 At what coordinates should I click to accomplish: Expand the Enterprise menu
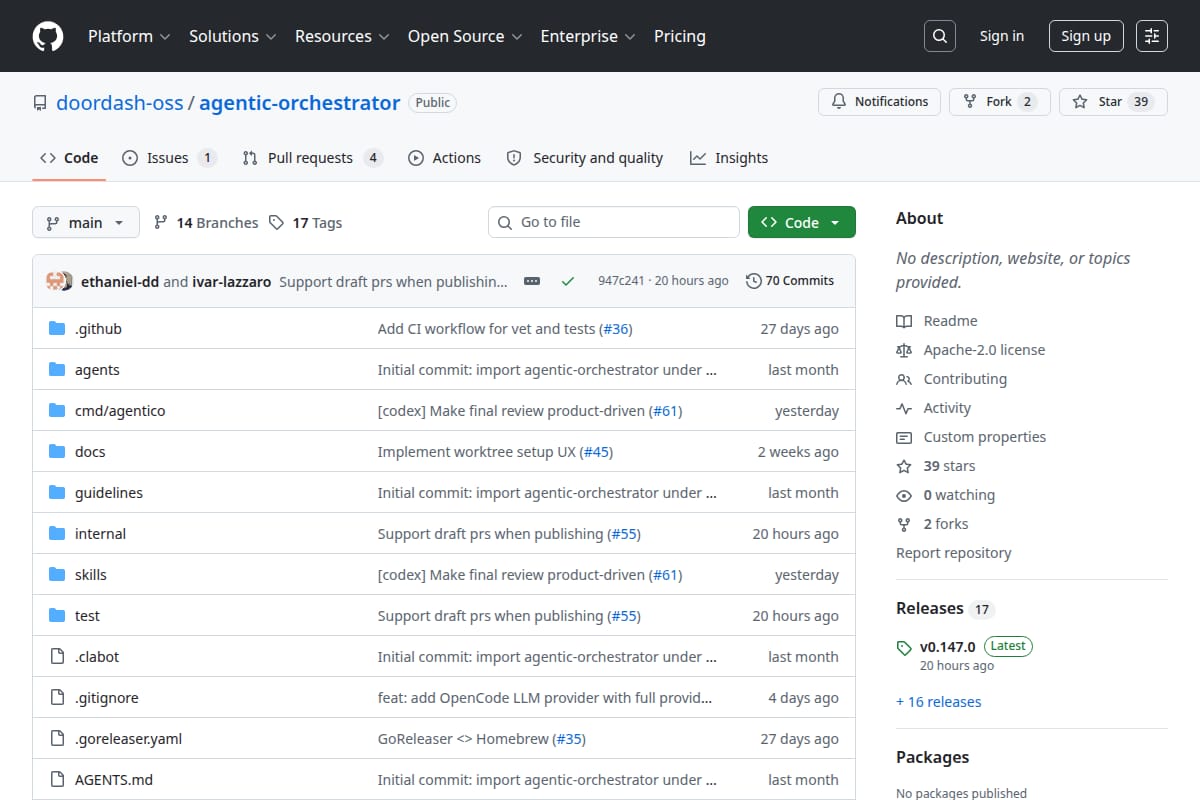588,36
